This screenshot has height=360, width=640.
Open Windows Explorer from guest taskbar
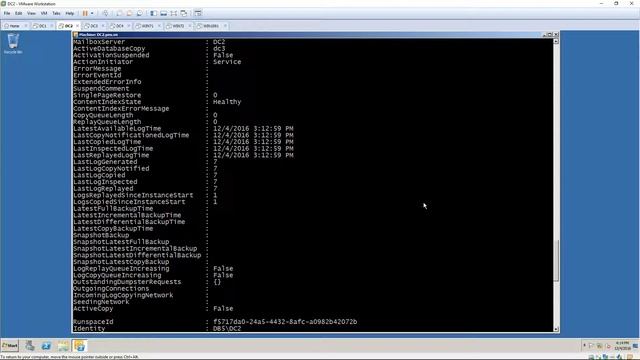(x=63, y=346)
